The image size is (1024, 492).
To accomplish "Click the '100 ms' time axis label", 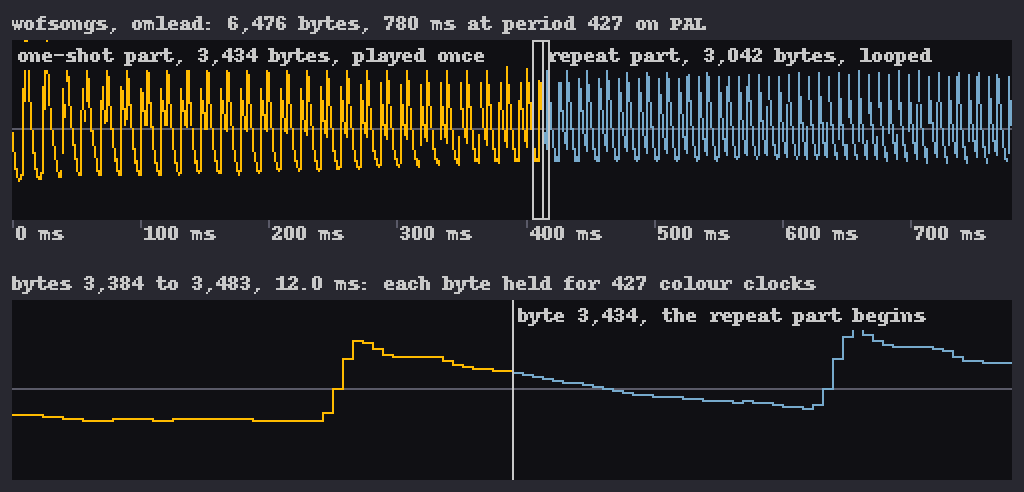I will click(180, 233).
